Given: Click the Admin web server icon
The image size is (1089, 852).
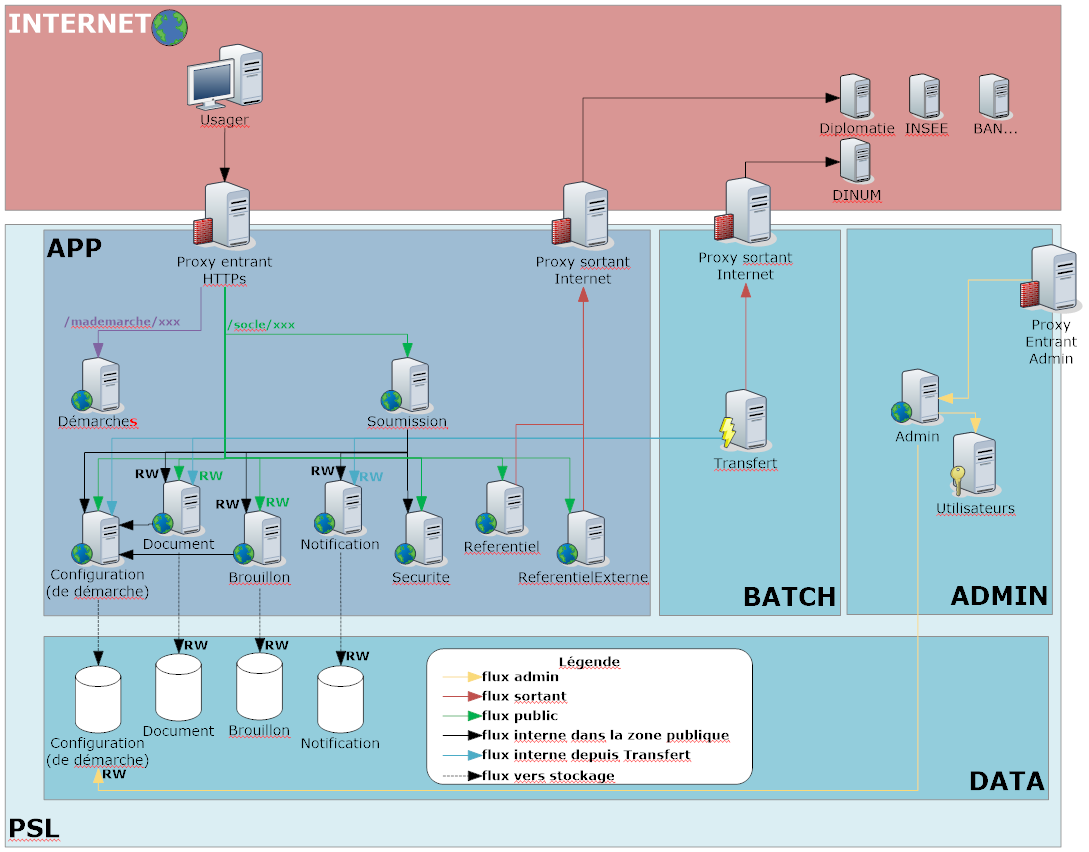Looking at the screenshot, I should pyautogui.click(x=917, y=398).
